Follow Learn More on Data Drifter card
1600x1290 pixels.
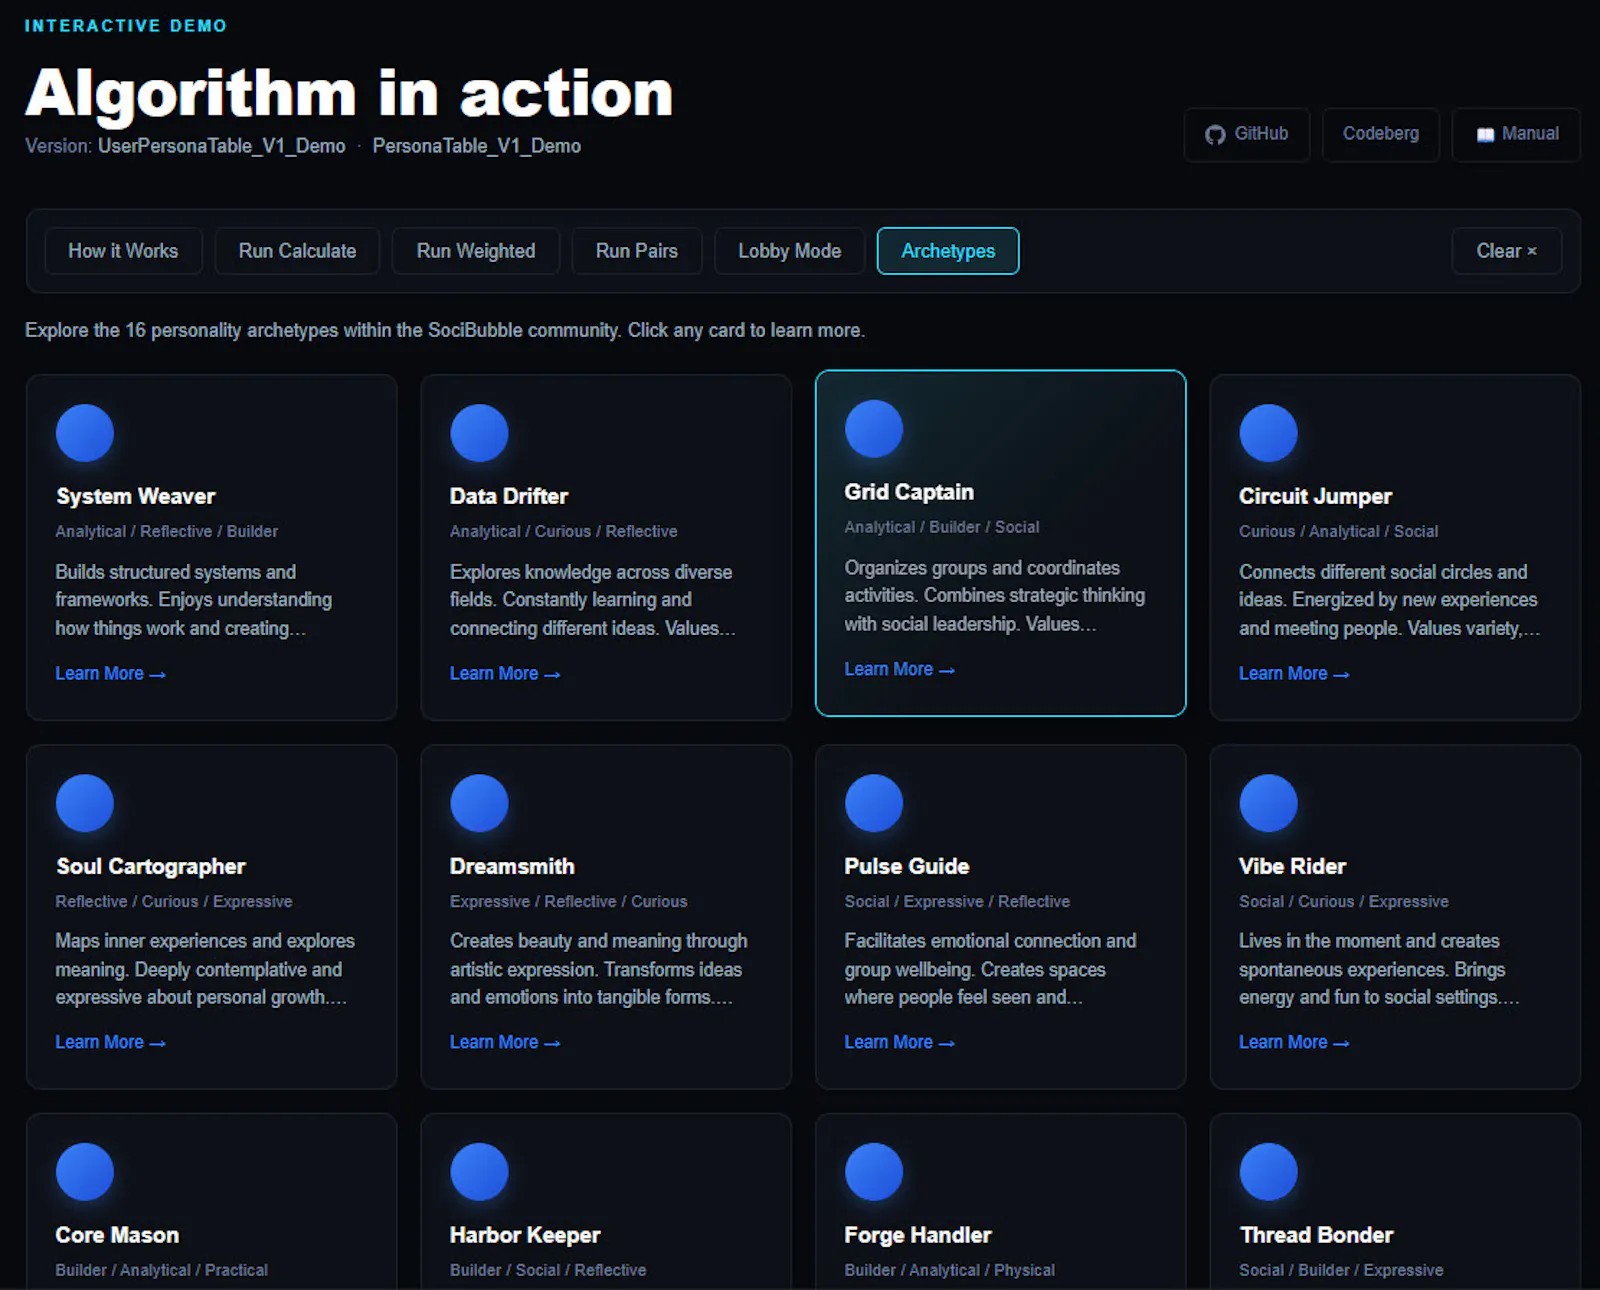coord(505,674)
